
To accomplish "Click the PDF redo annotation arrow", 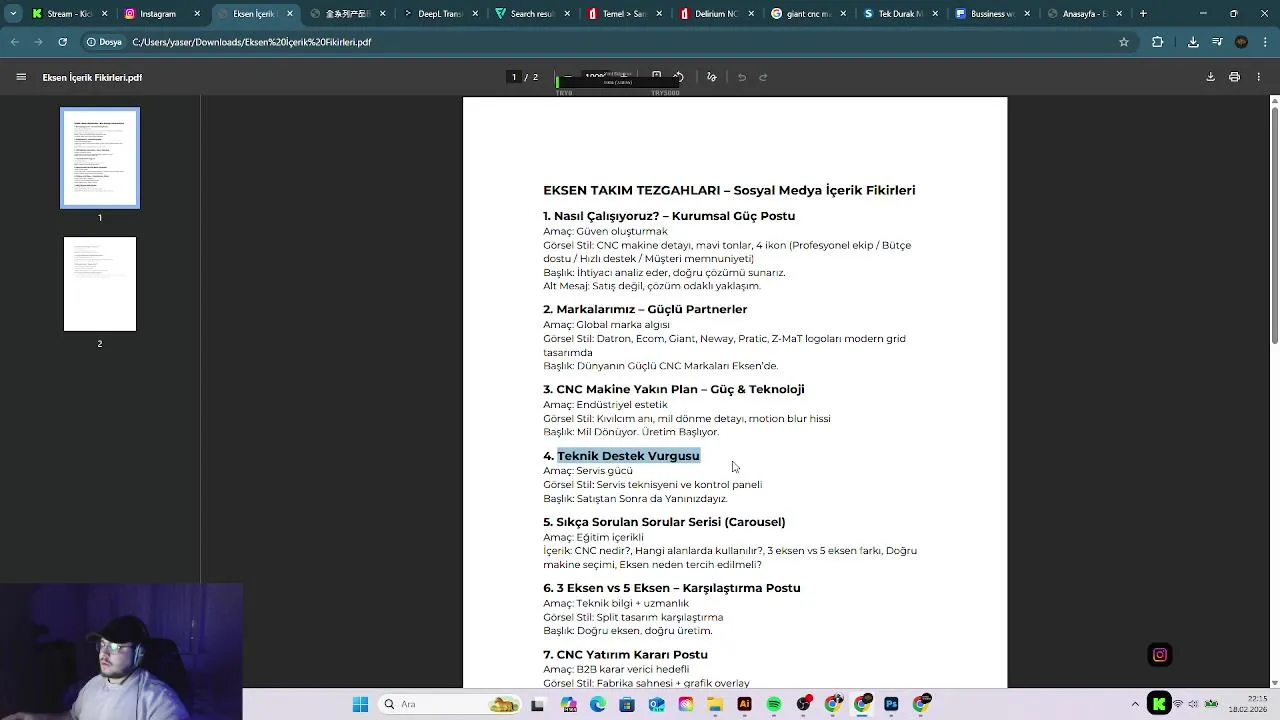I will (762, 77).
